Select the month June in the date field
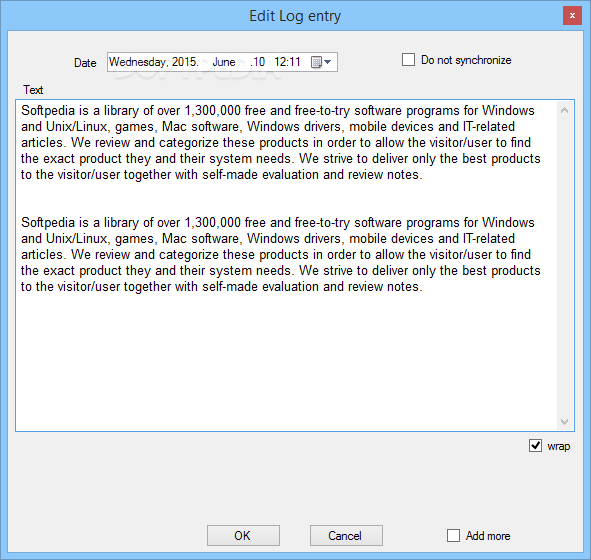This screenshot has height=560, width=591. click(x=224, y=62)
